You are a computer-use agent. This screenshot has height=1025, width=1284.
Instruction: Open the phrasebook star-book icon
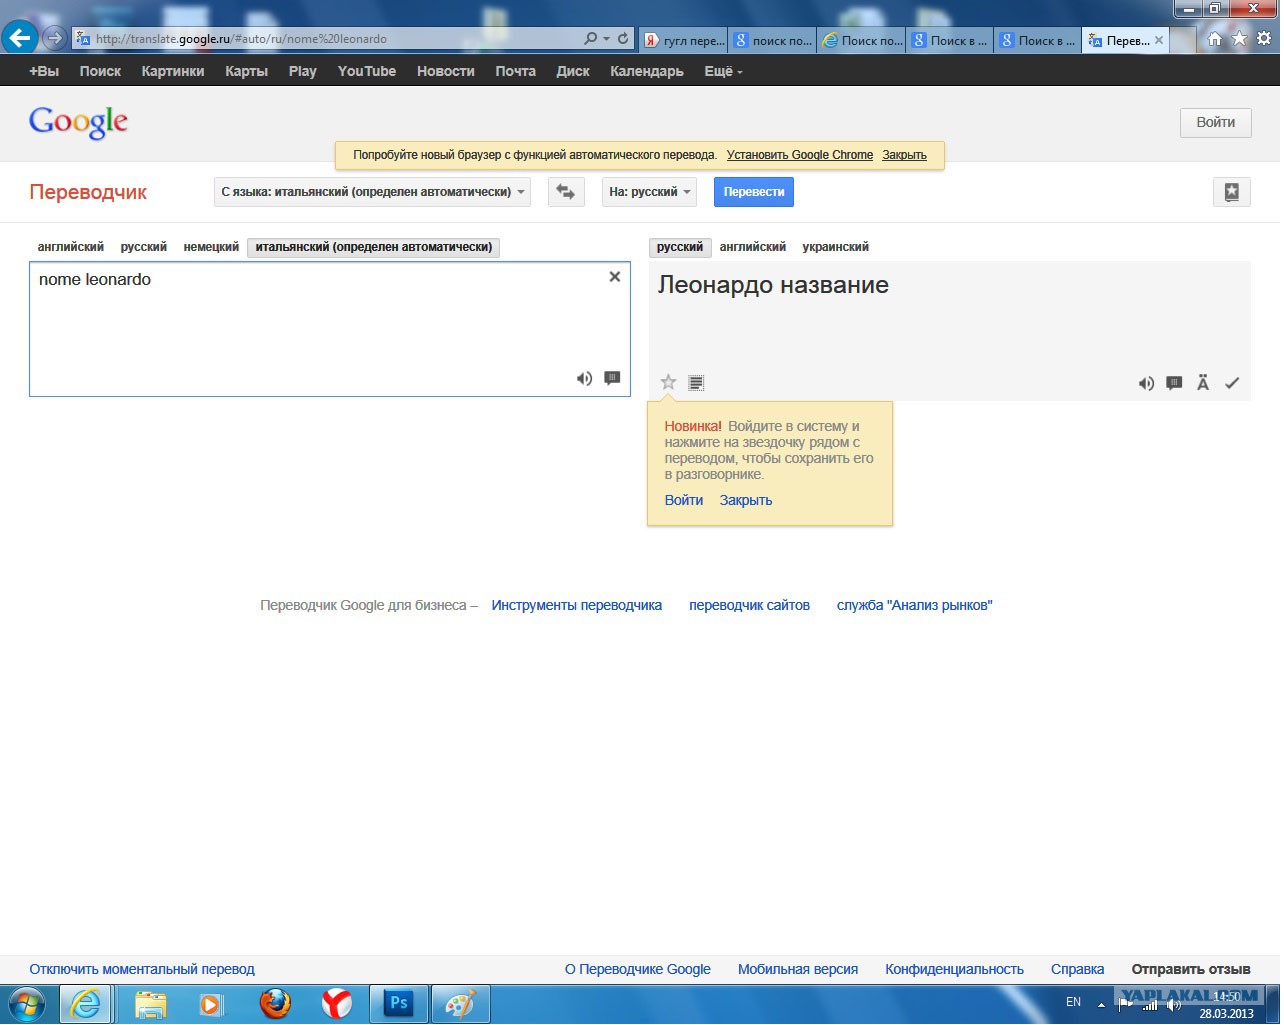tap(1232, 192)
